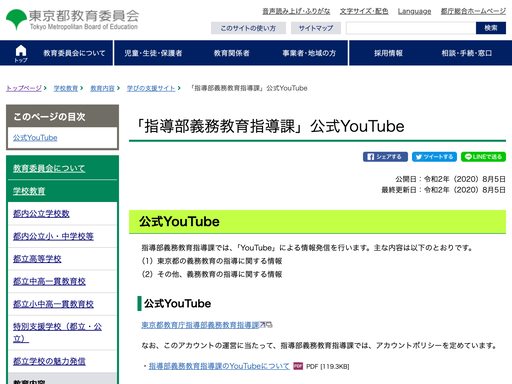Open the 音声読み上げ・ふりがな link
512x384 pixels.
(296, 11)
